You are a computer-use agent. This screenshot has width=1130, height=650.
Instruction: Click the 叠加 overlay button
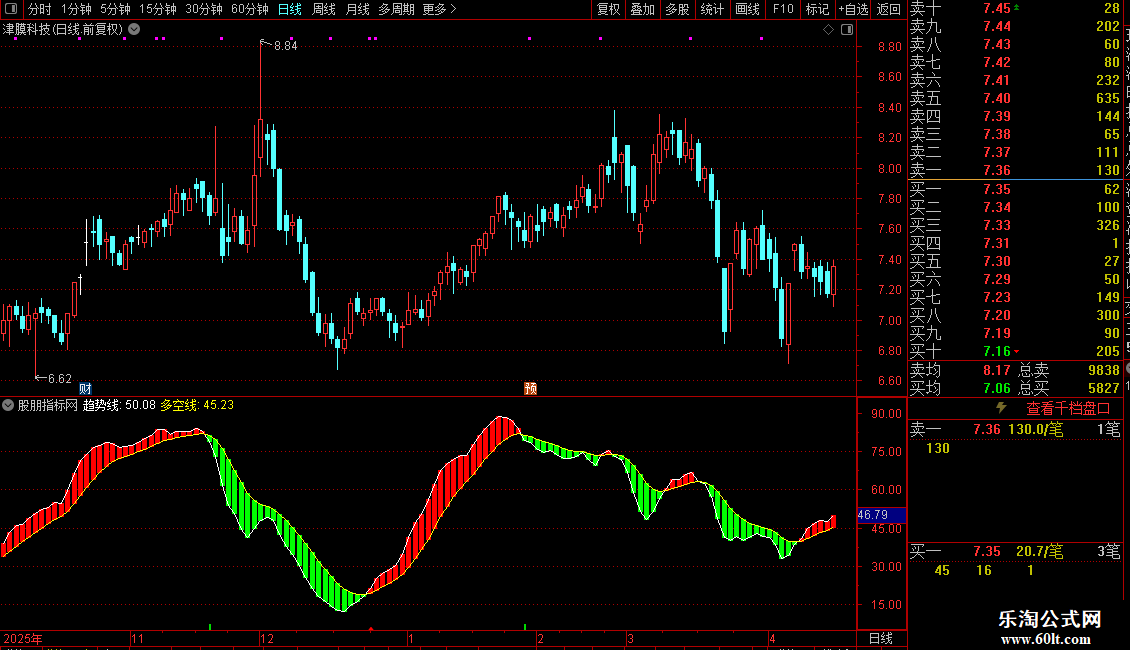(643, 9)
